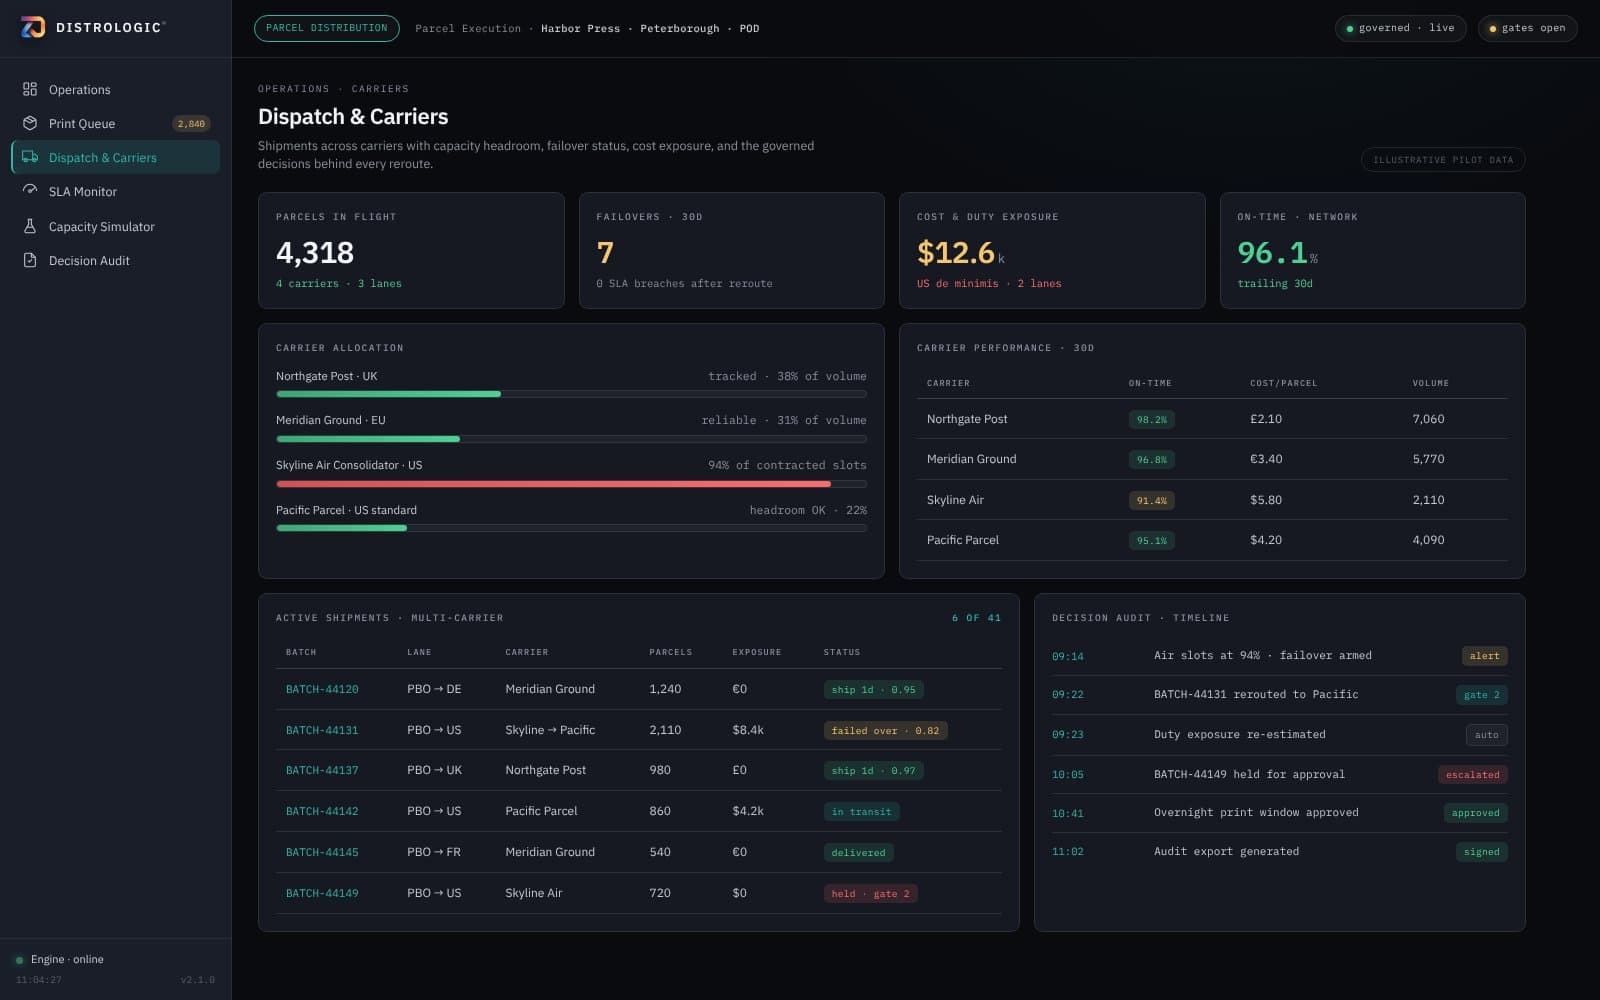The image size is (1600, 1000).
Task: Open Capacity Simulator from sidebar
Action: pos(115,226)
